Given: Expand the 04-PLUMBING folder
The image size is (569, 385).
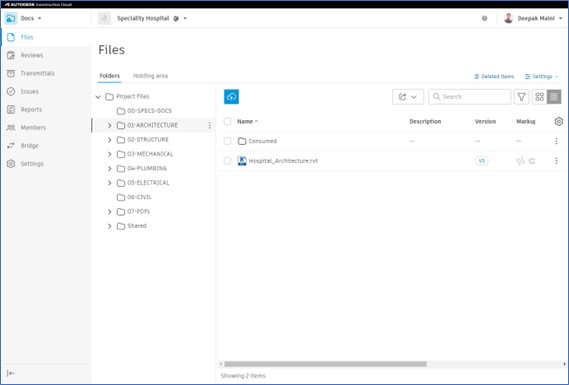Looking at the screenshot, I should 110,168.
